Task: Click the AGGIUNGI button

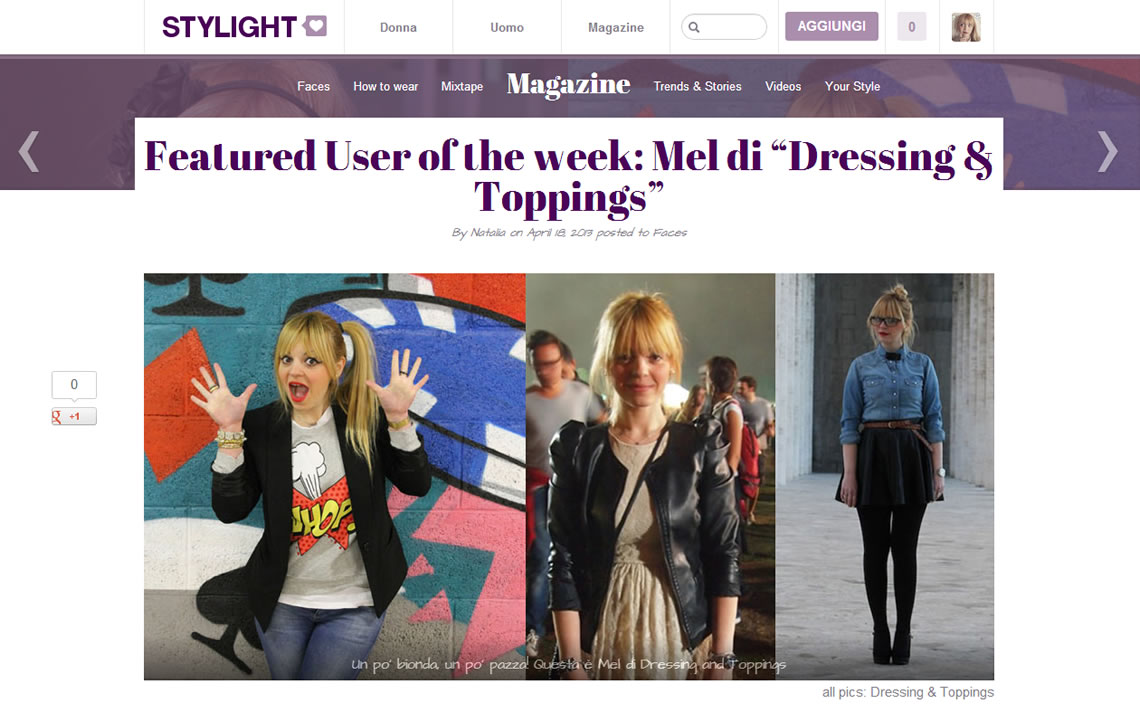Action: point(832,26)
